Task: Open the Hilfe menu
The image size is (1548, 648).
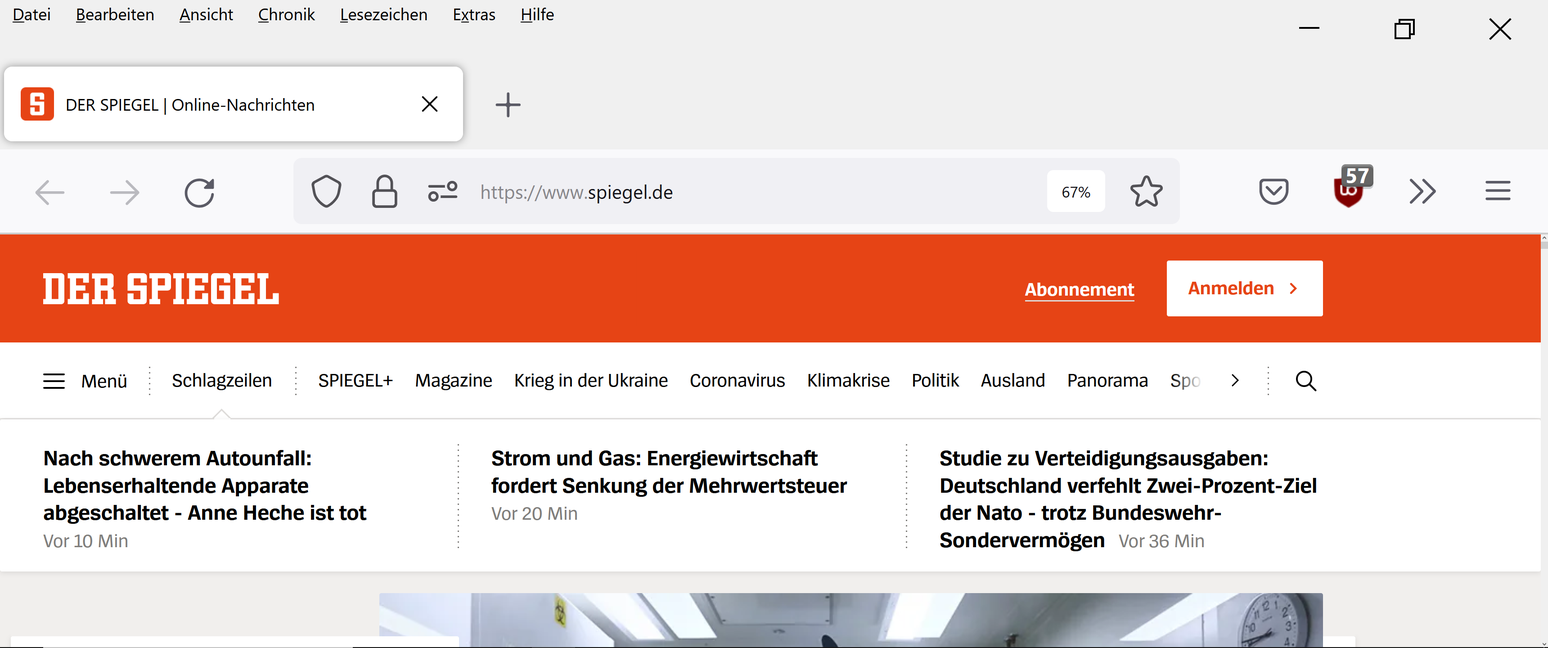Action: [x=537, y=15]
